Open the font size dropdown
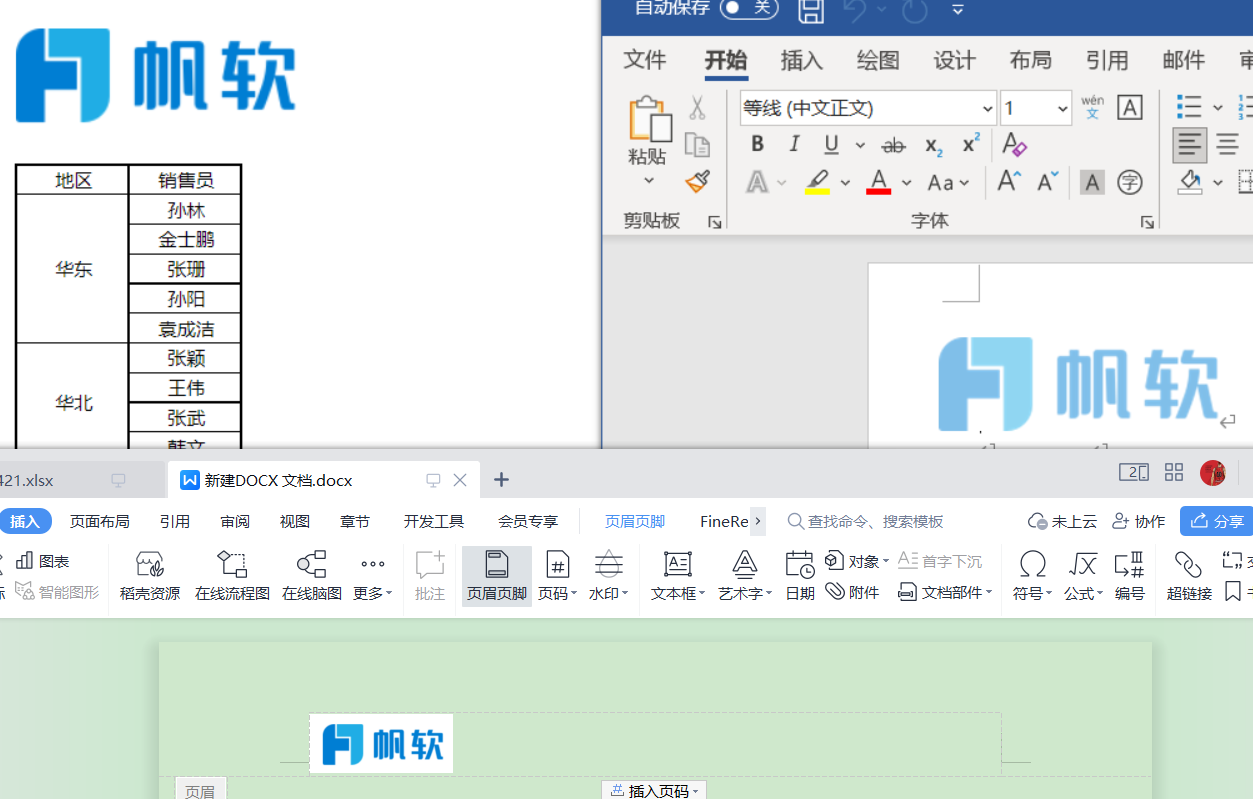 (x=1061, y=108)
